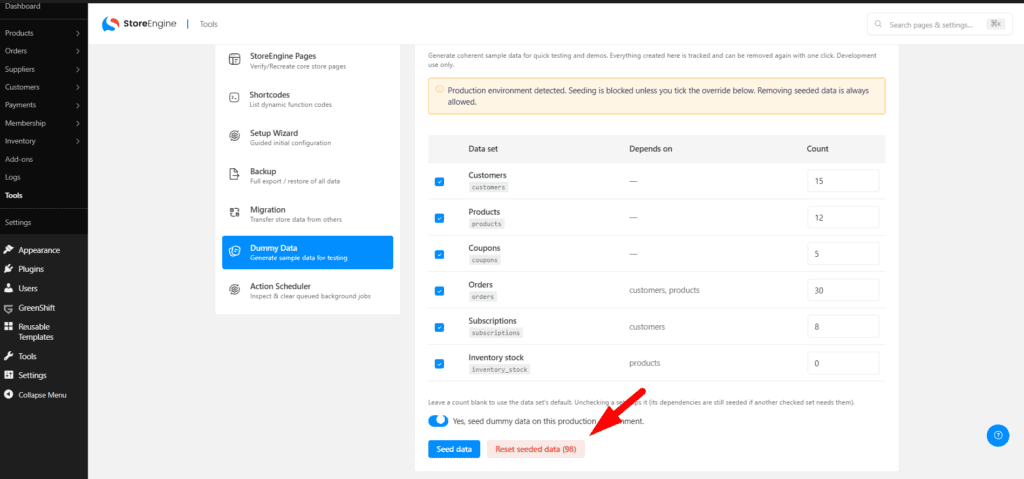
Task: Click the Search pages & settings field
Action: tap(939, 24)
